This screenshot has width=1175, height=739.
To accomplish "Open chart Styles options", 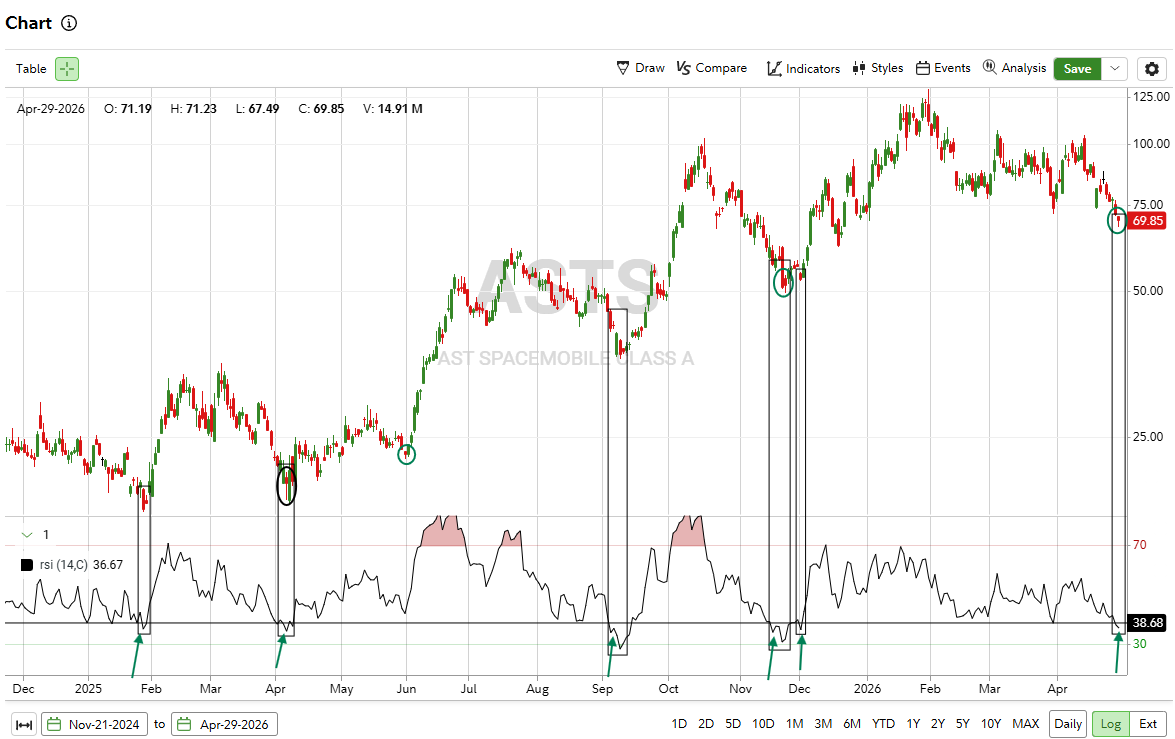I will pyautogui.click(x=878, y=68).
